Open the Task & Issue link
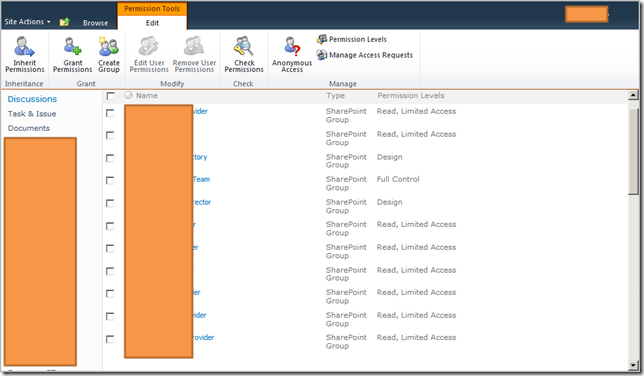Image resolution: width=644 pixels, height=376 pixels. click(x=32, y=114)
